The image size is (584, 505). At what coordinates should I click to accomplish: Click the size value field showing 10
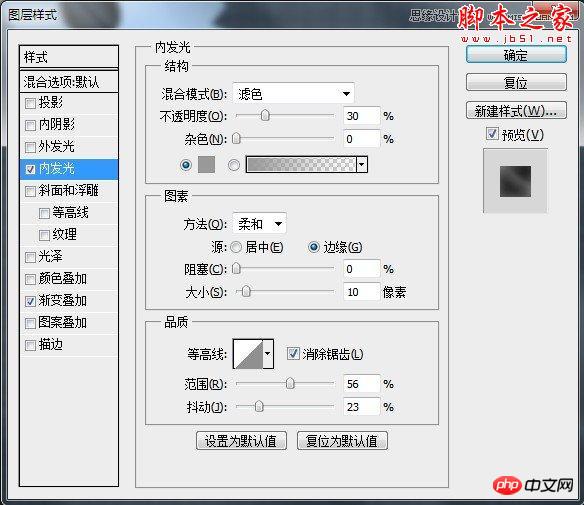pyautogui.click(x=362, y=292)
